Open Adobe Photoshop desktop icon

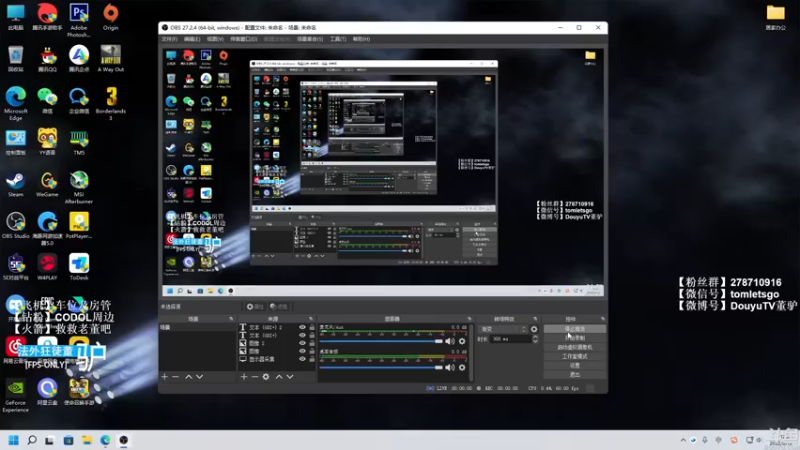79,20
